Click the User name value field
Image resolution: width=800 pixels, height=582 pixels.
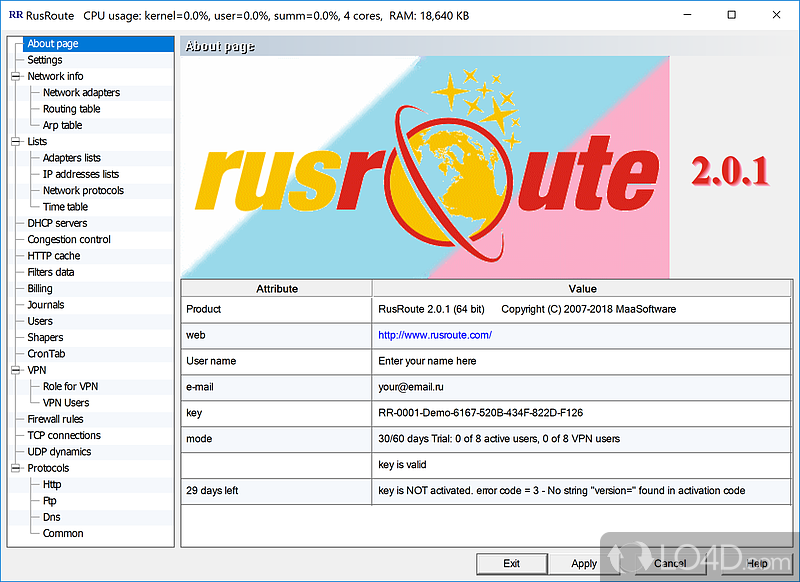coord(427,361)
